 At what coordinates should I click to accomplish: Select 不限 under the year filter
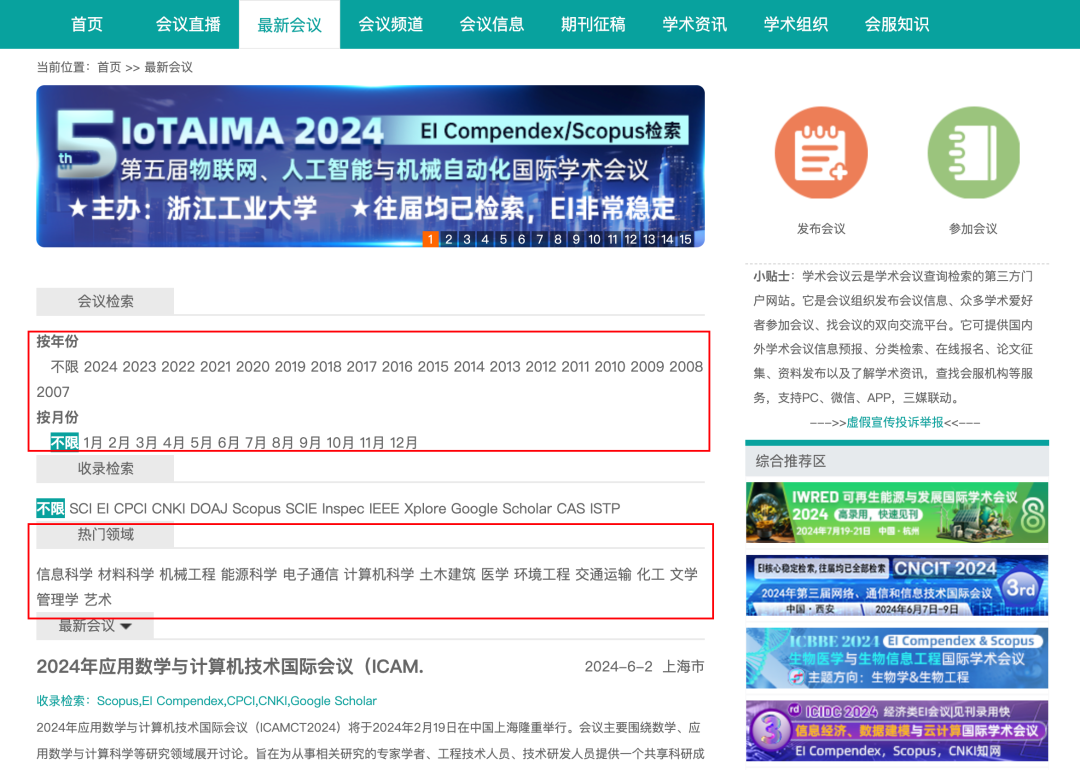coord(65,366)
